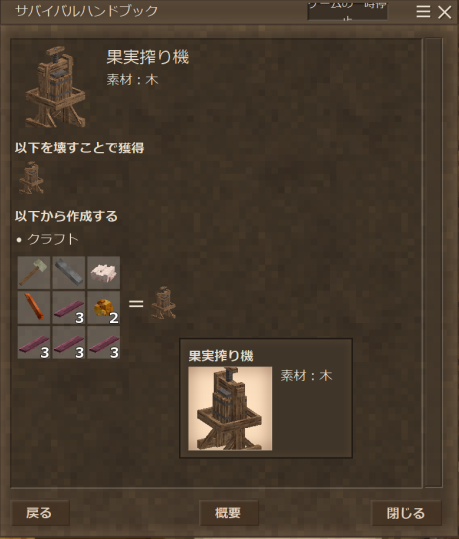Viewport: 459px width, 539px height.
Task: Select the grey metal plate ingredient
Action: [69, 273]
